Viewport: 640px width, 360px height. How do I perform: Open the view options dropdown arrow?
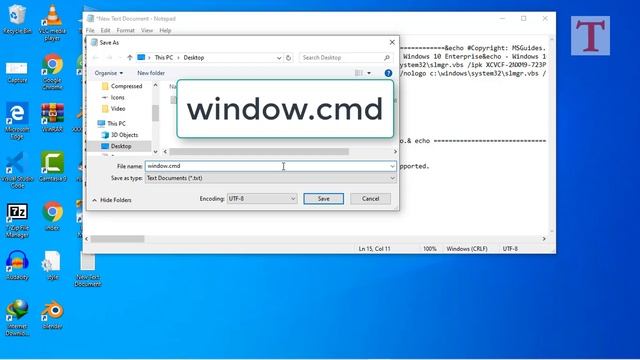click(x=369, y=73)
